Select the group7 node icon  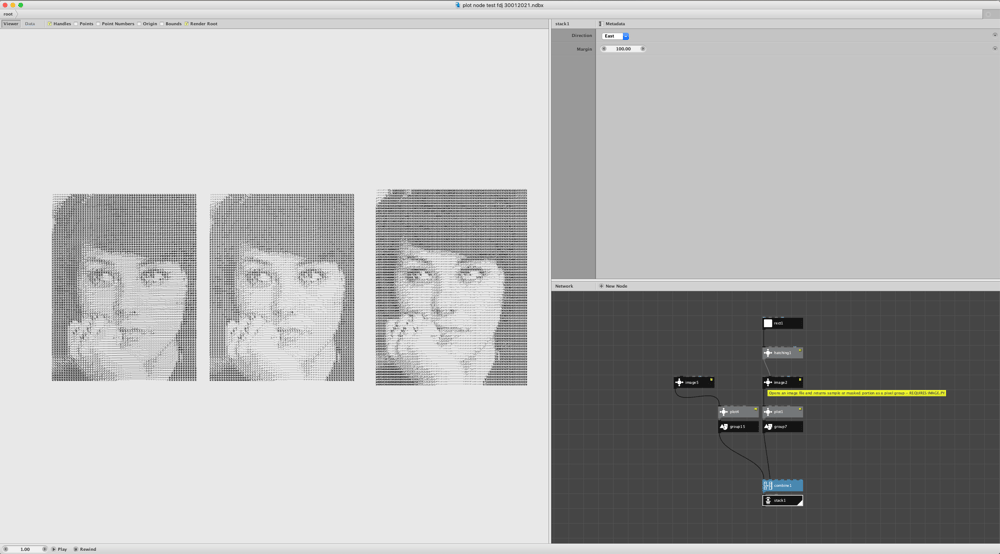(x=768, y=426)
